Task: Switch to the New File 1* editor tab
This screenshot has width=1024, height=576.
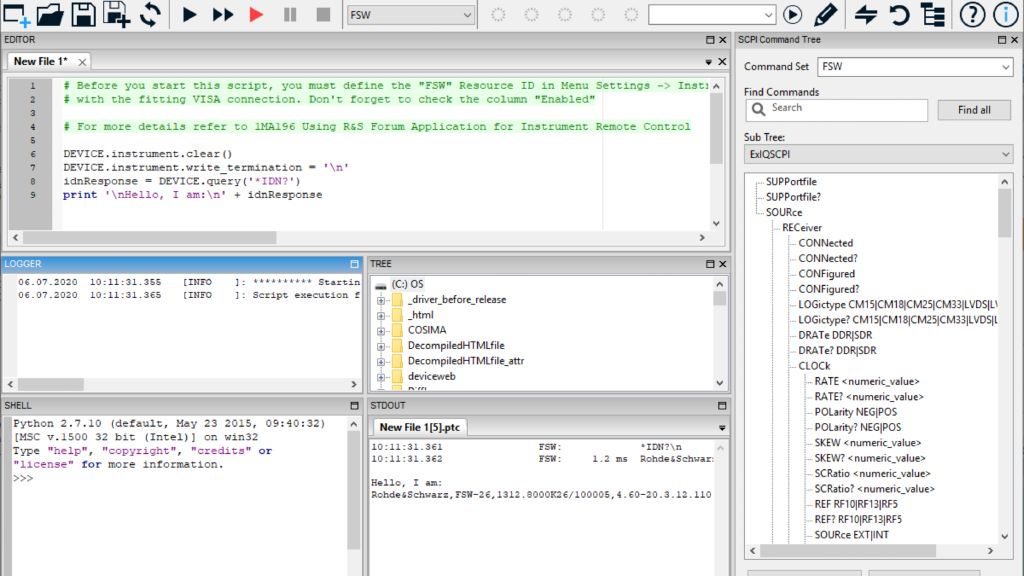Action: pyautogui.click(x=41, y=61)
